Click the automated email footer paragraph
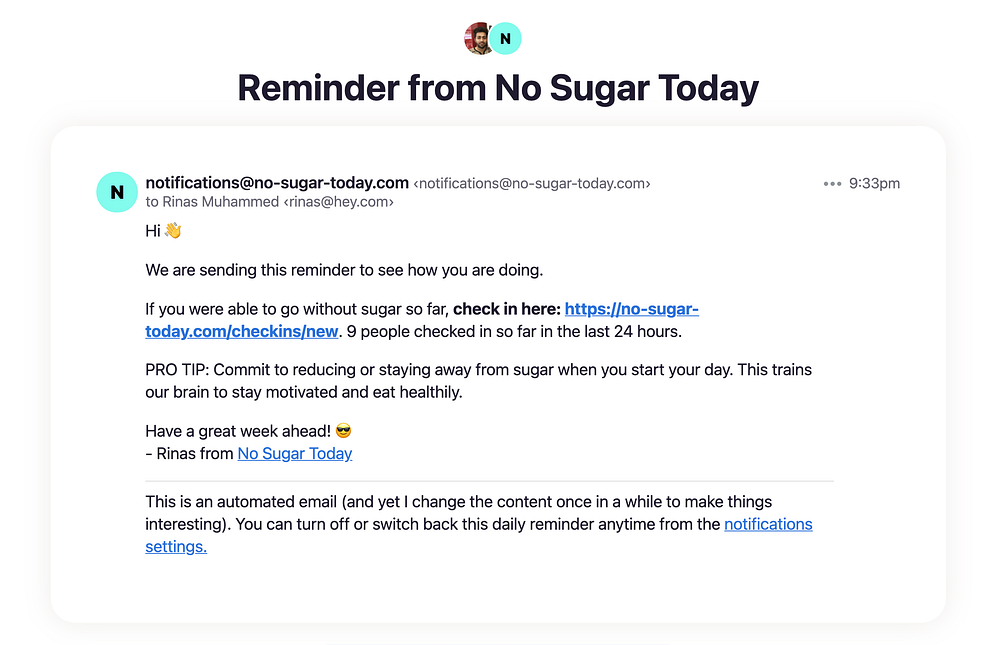This screenshot has height=645, width=1000. 430,513
